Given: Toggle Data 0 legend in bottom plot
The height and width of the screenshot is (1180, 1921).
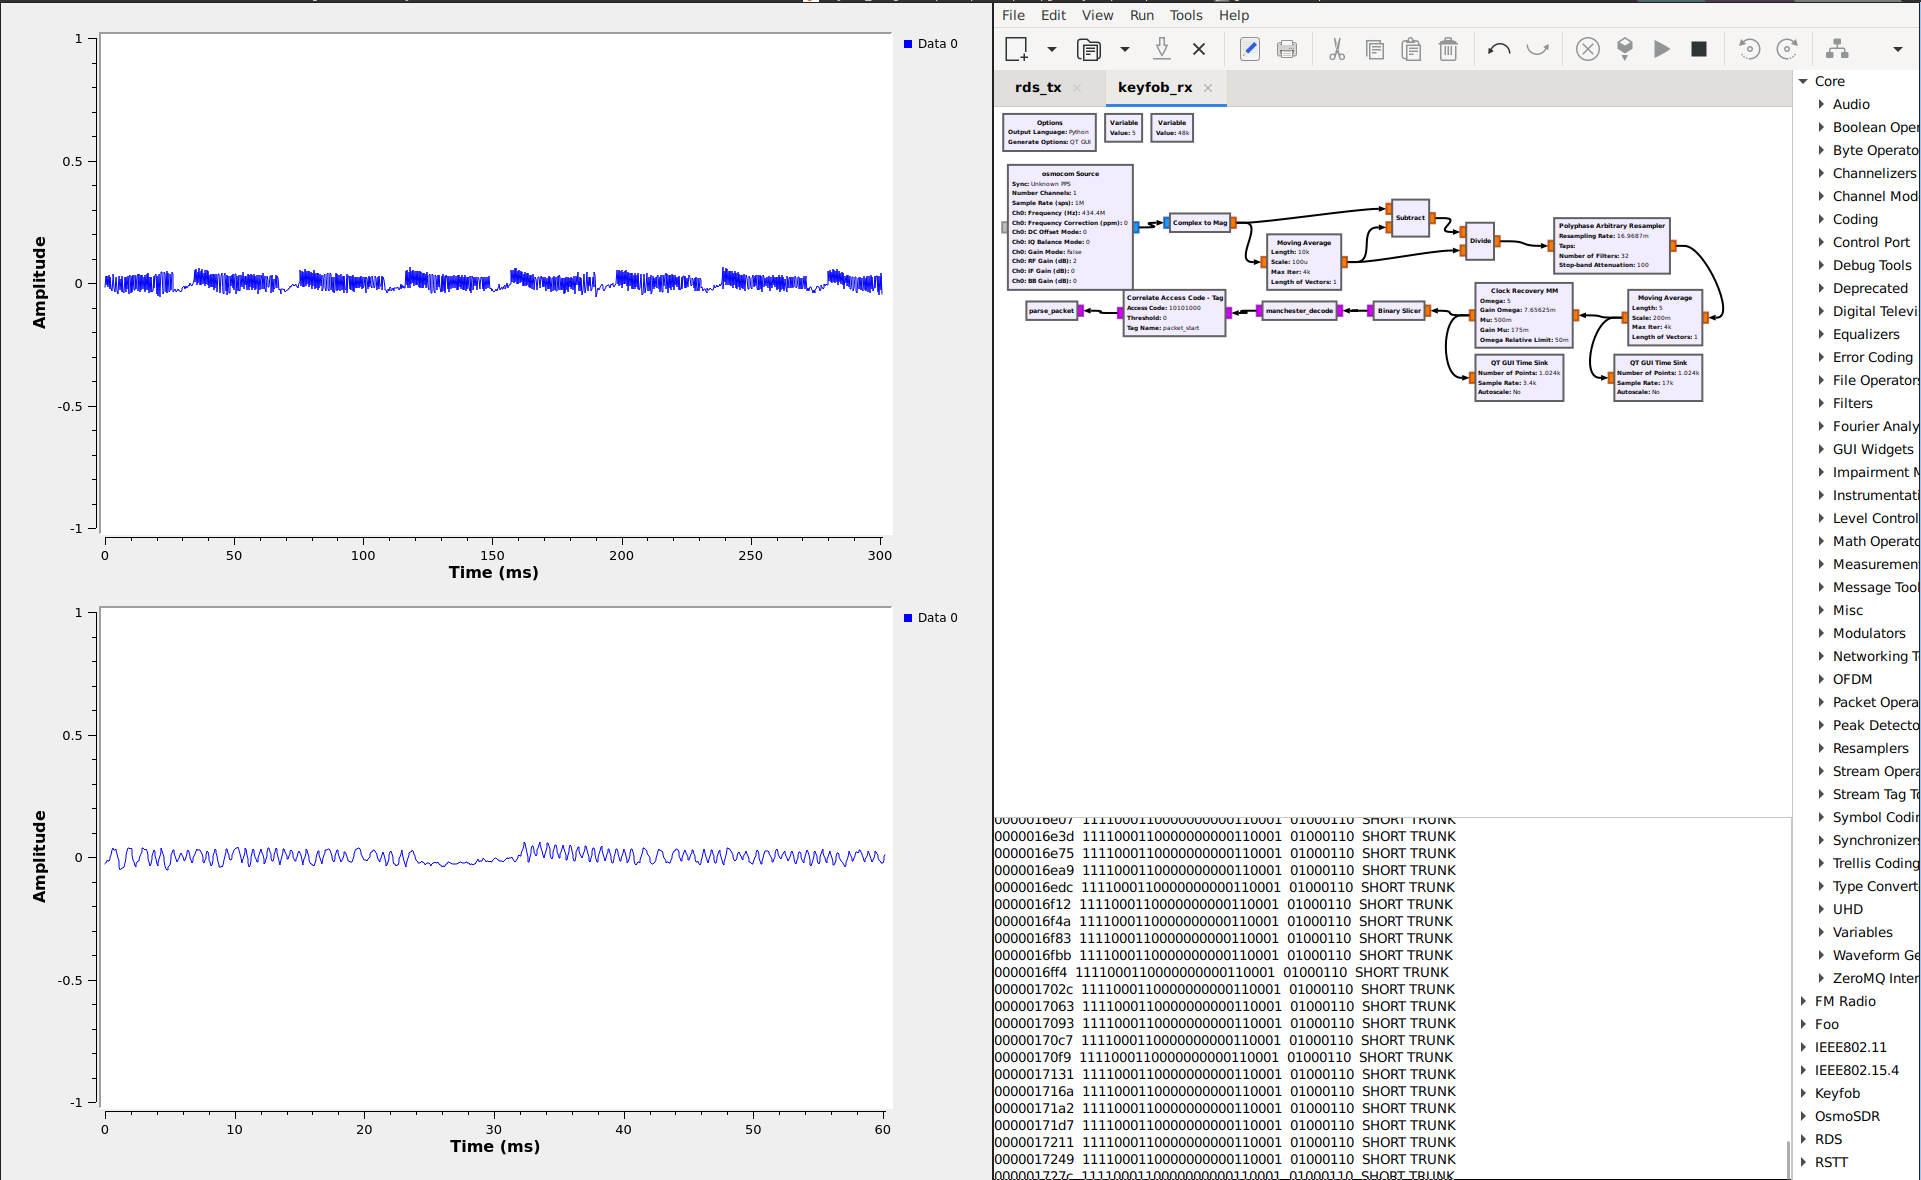Looking at the screenshot, I should pos(931,618).
